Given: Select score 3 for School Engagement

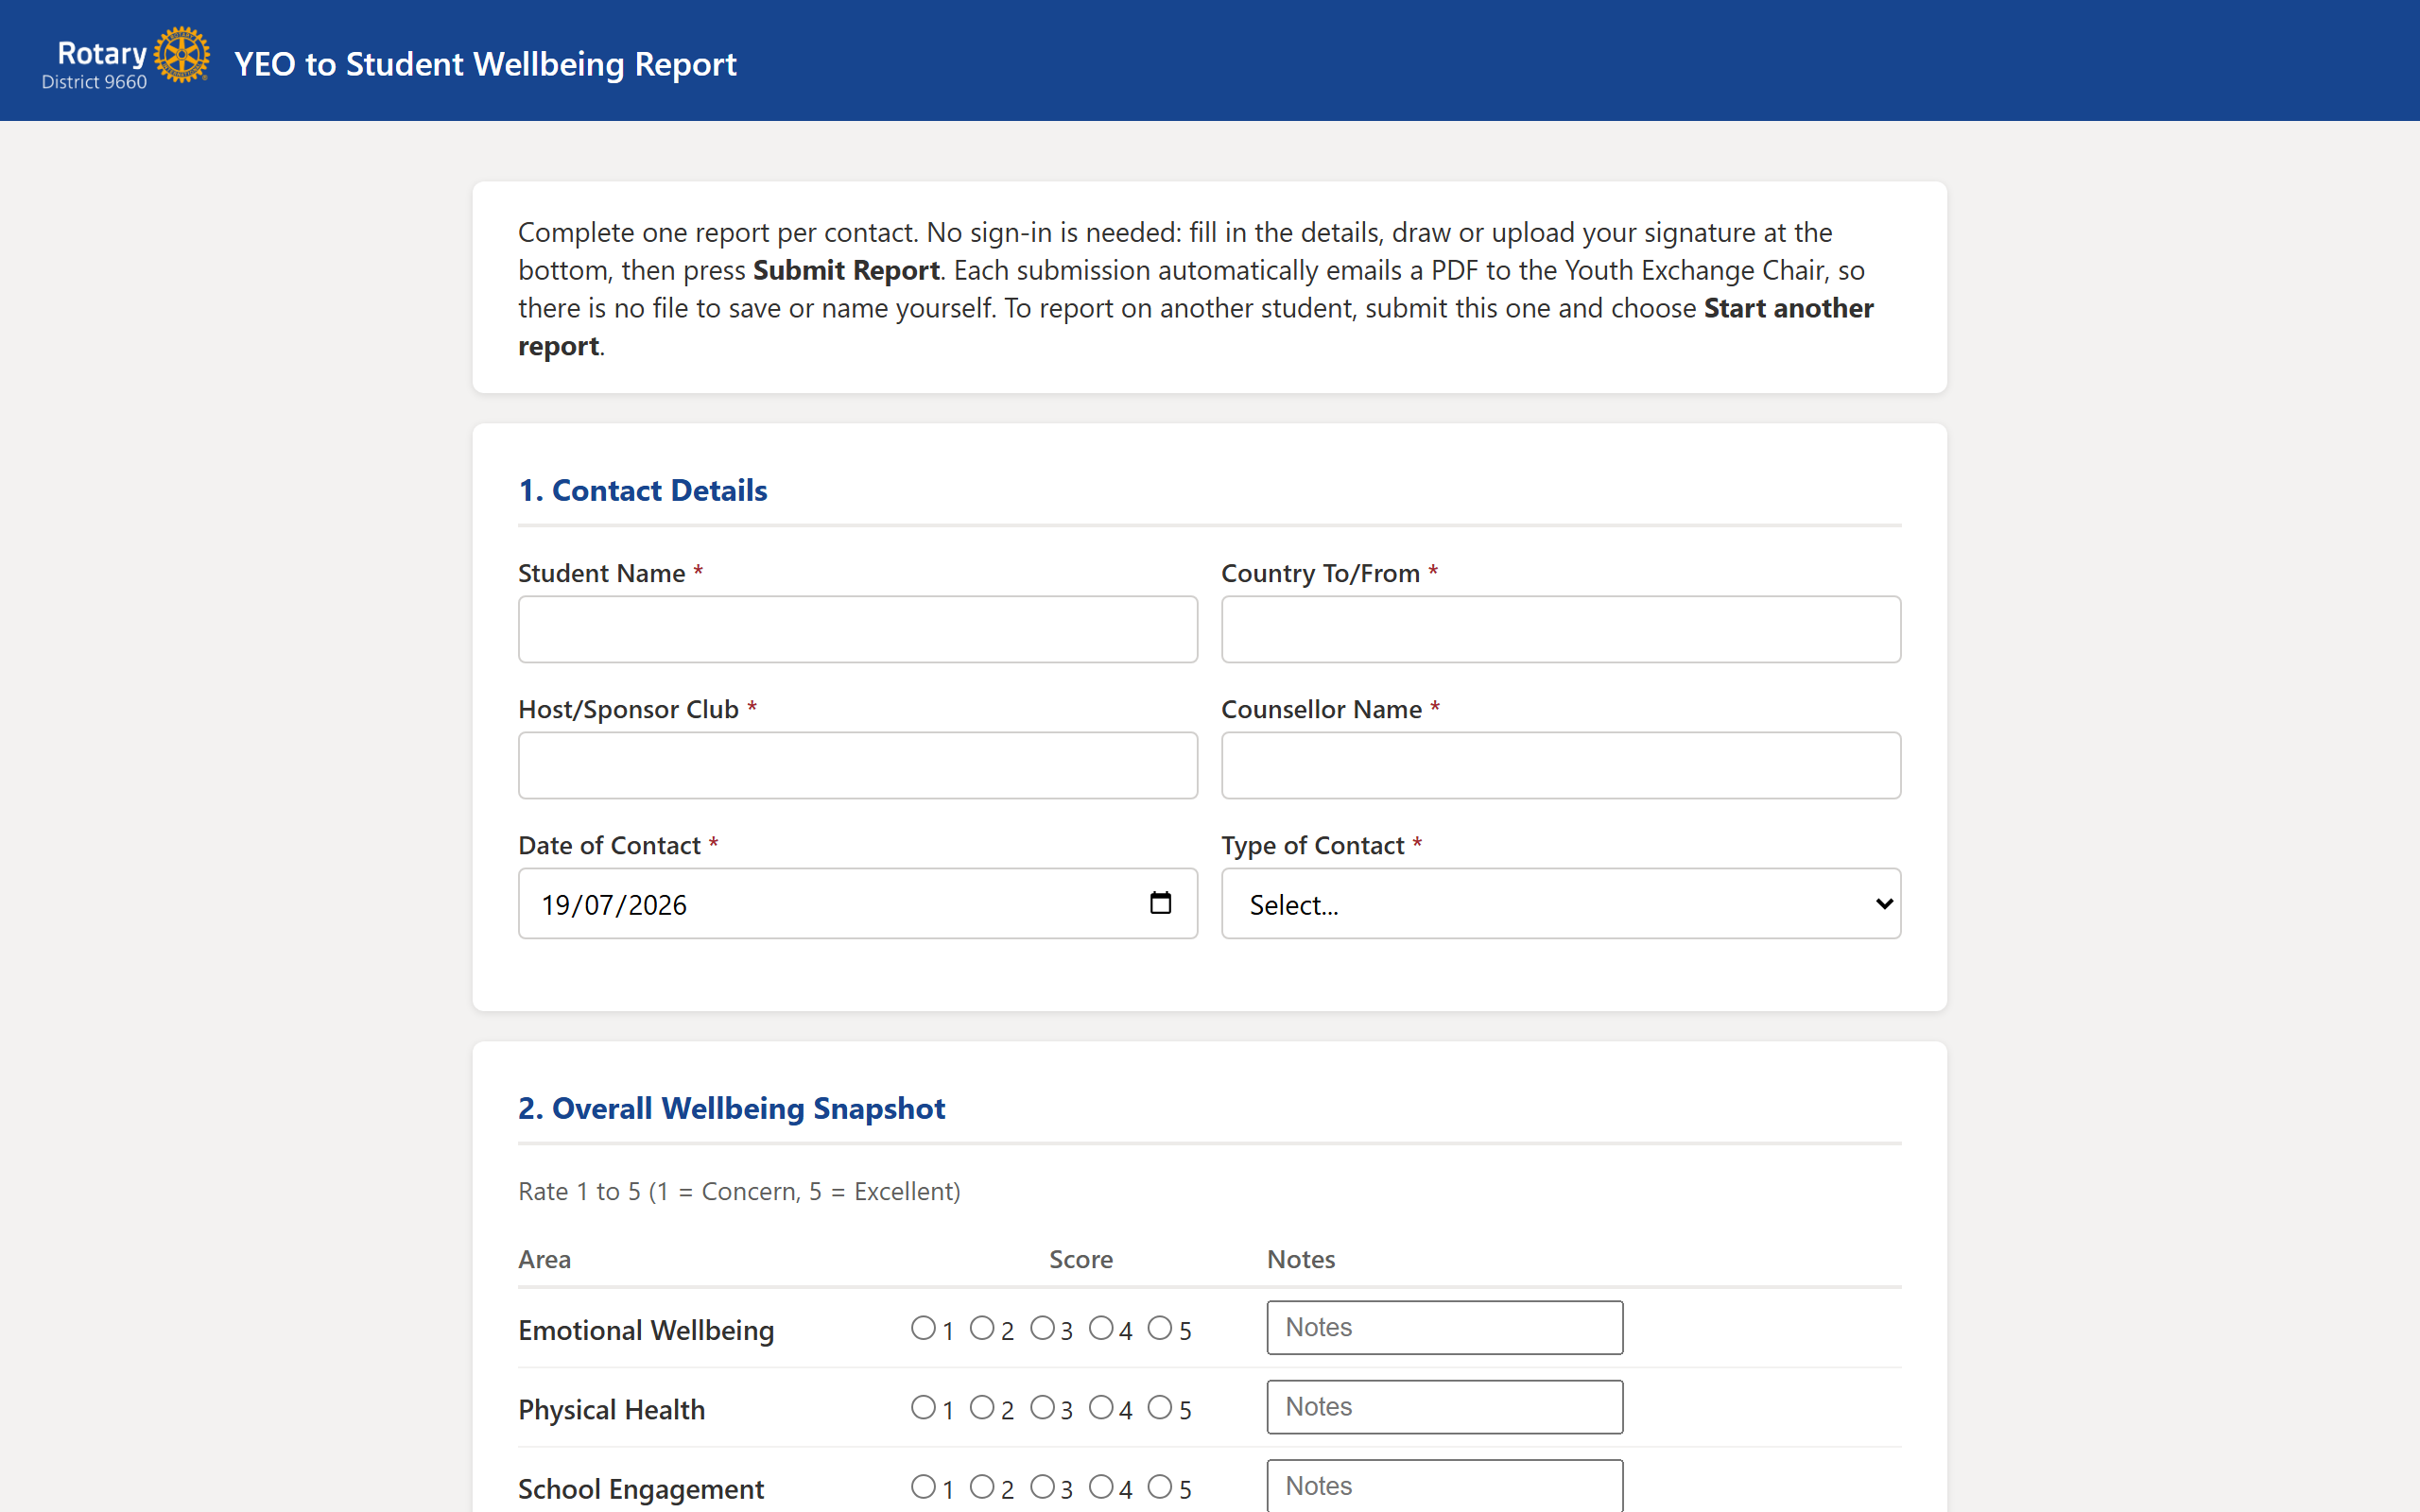Looking at the screenshot, I should click(x=1042, y=1487).
